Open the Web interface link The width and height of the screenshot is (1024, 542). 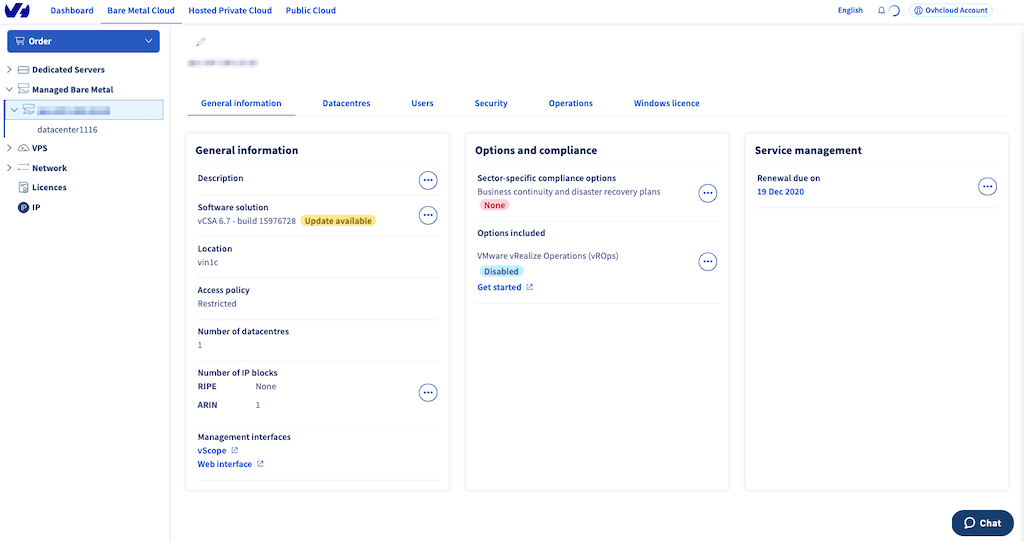(225, 464)
